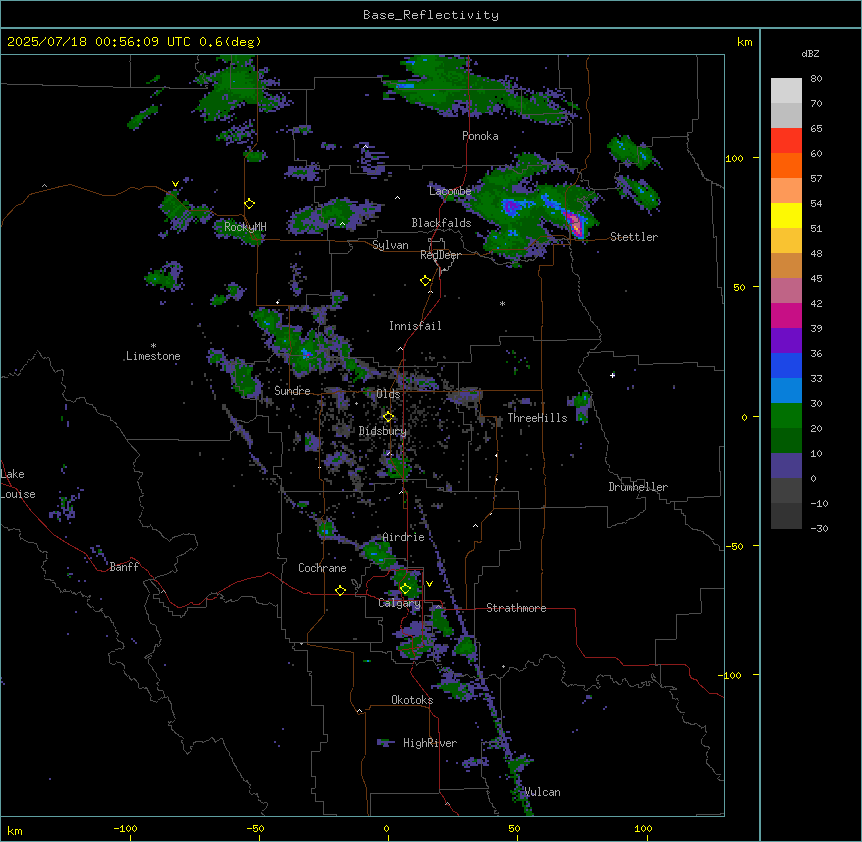Click the Sylvan label on the map
Viewport: 862px width, 842px height.
tap(390, 245)
